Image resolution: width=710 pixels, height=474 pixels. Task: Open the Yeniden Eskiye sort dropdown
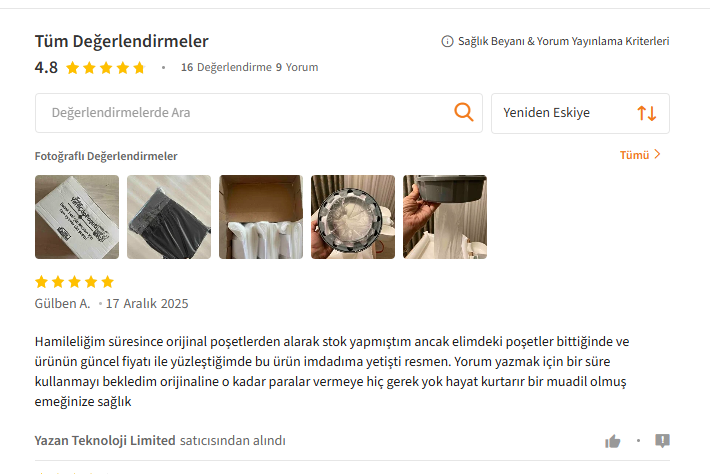580,113
